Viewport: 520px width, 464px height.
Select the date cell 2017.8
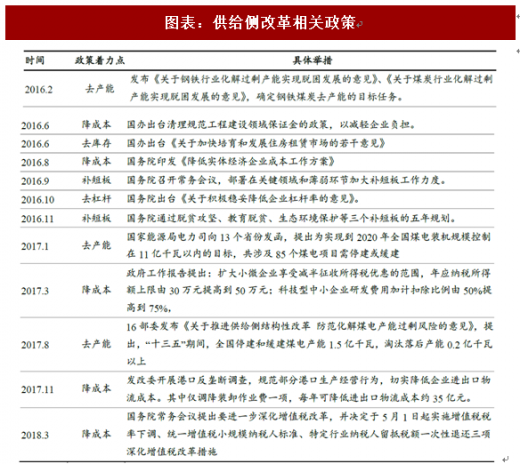[x=35, y=345]
